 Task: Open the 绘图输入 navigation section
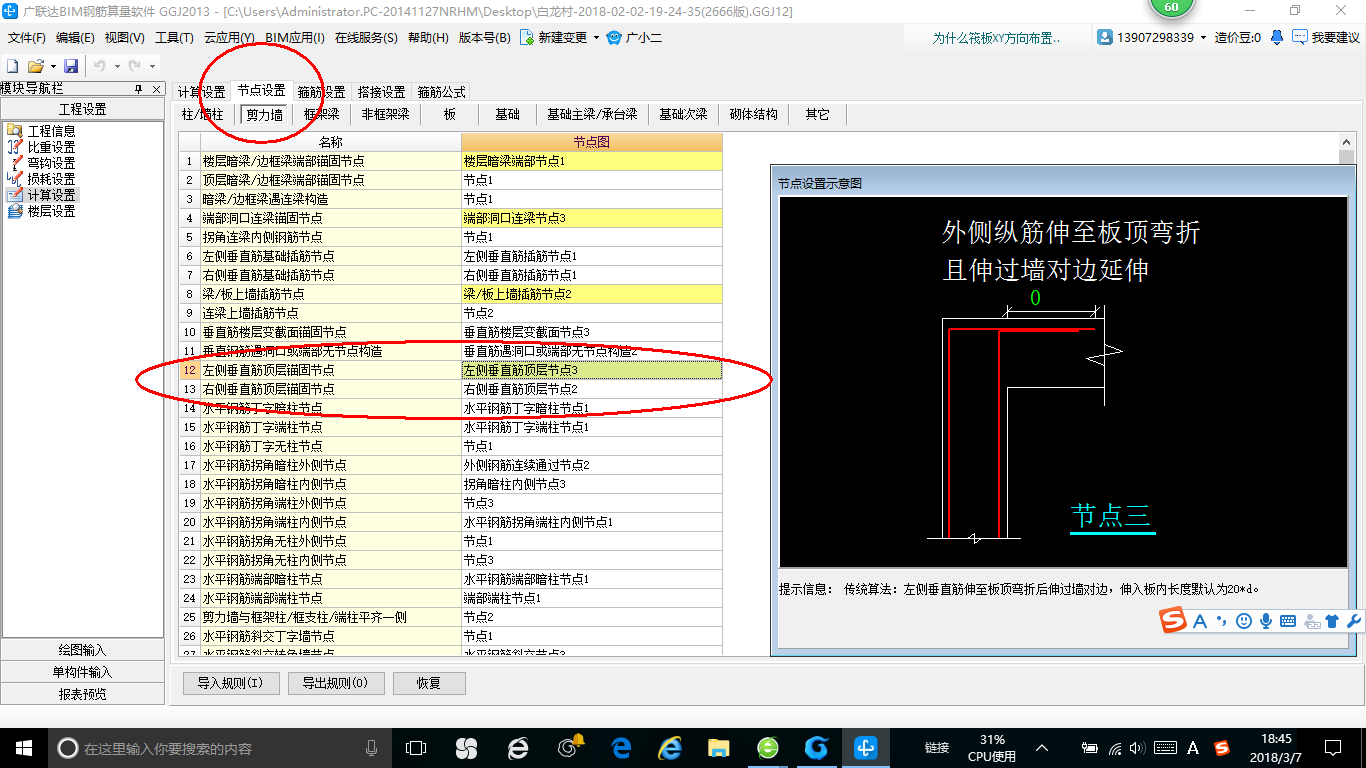coord(82,650)
